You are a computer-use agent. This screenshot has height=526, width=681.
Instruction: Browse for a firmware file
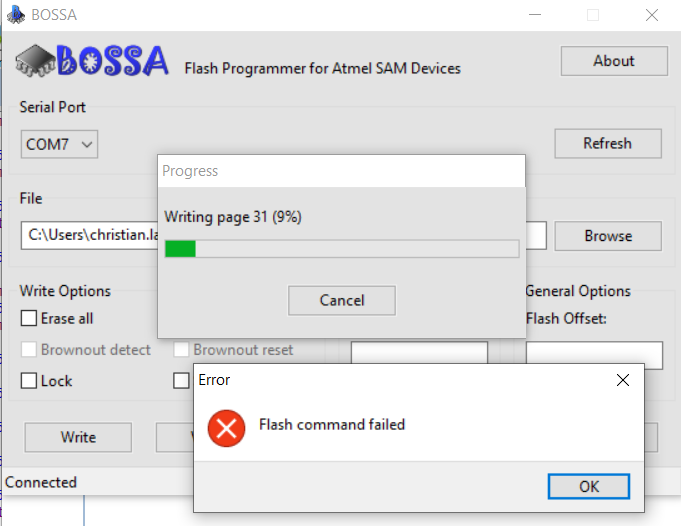[607, 236]
